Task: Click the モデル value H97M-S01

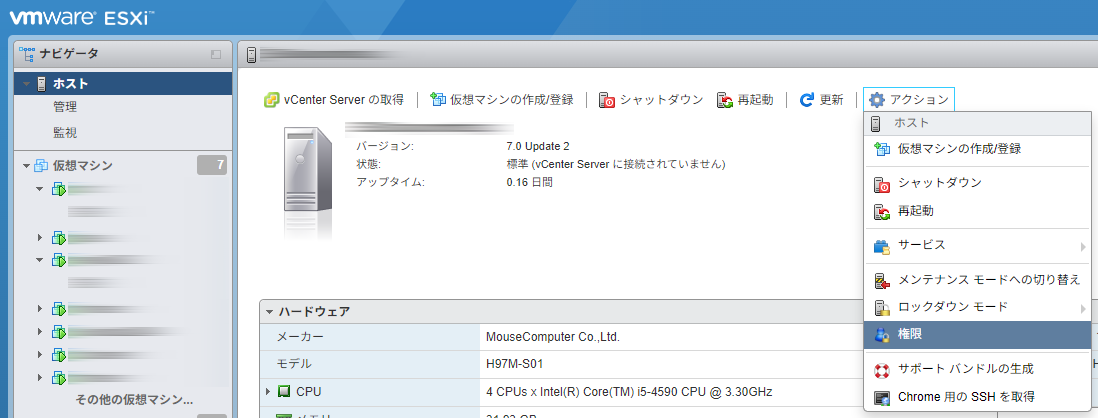Action: pyautogui.click(x=515, y=364)
